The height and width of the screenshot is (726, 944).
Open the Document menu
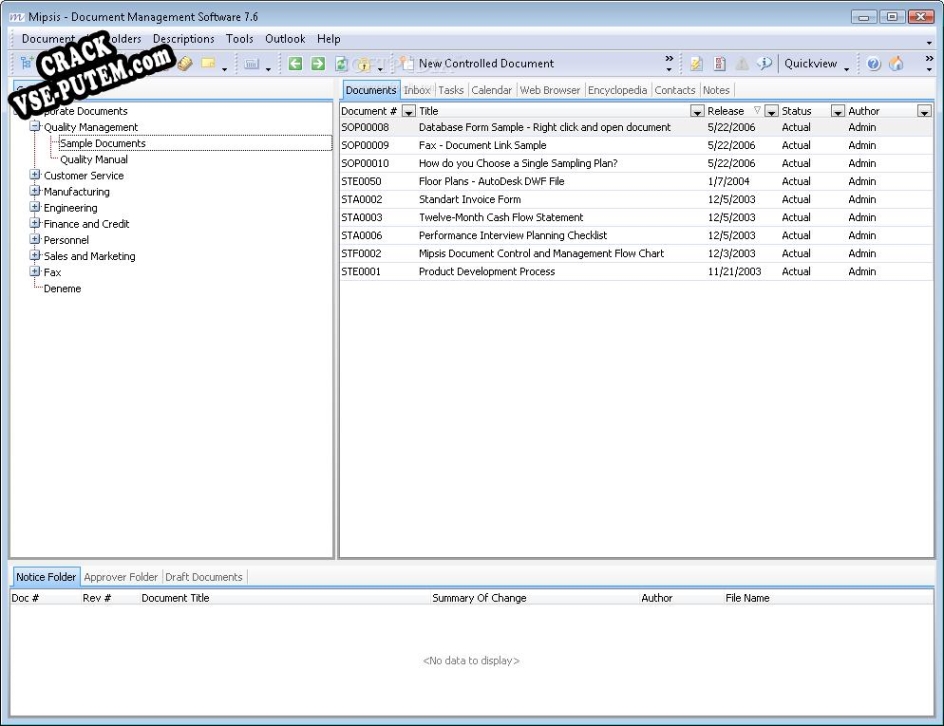point(48,39)
